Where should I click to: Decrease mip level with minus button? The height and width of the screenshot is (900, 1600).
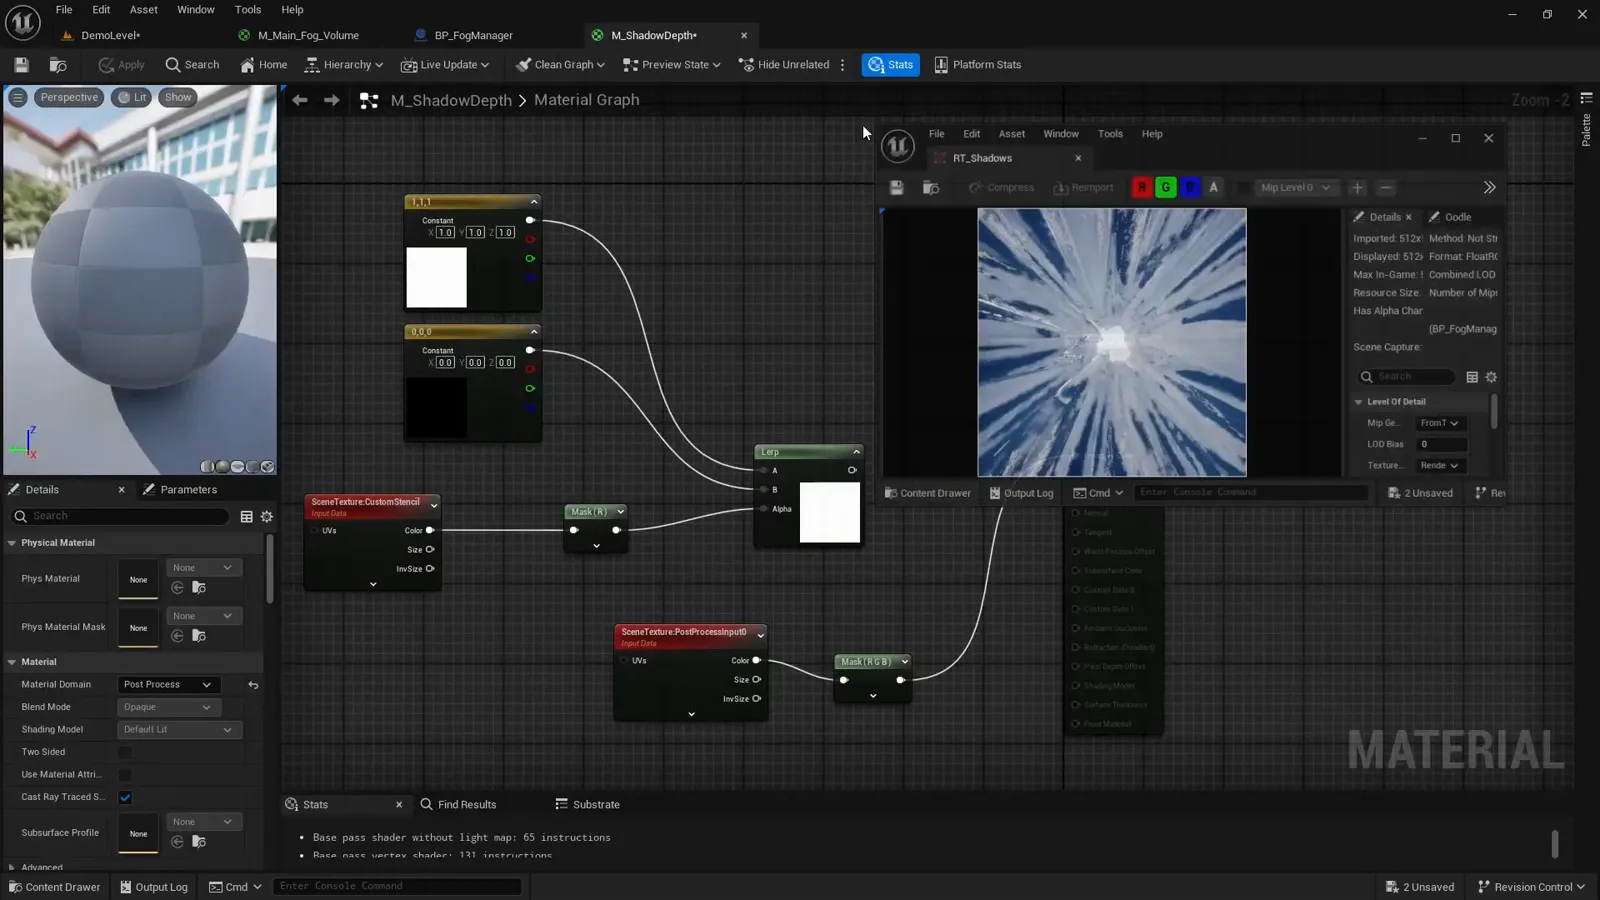(1386, 188)
